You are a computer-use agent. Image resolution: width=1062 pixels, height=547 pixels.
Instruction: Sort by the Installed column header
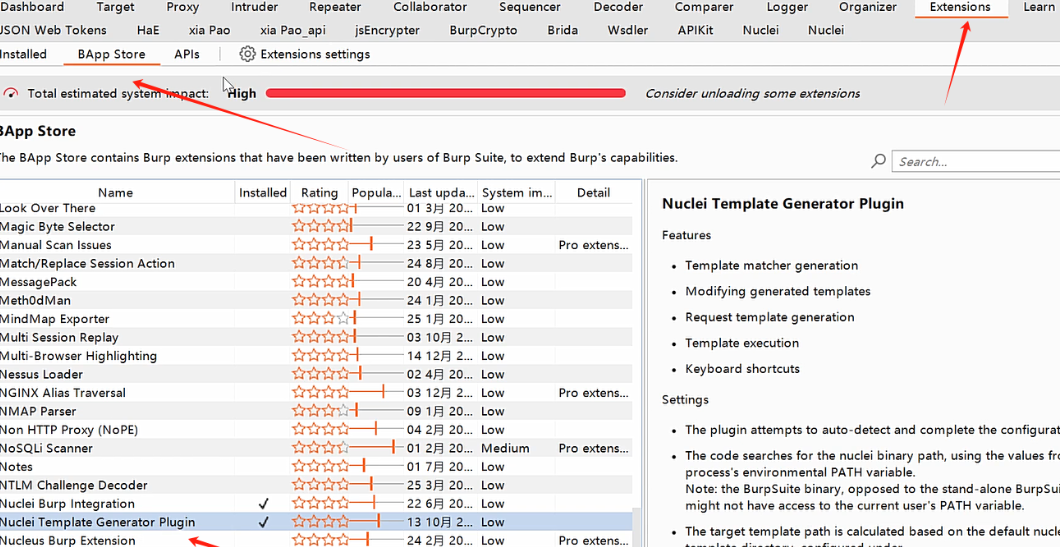click(x=263, y=192)
